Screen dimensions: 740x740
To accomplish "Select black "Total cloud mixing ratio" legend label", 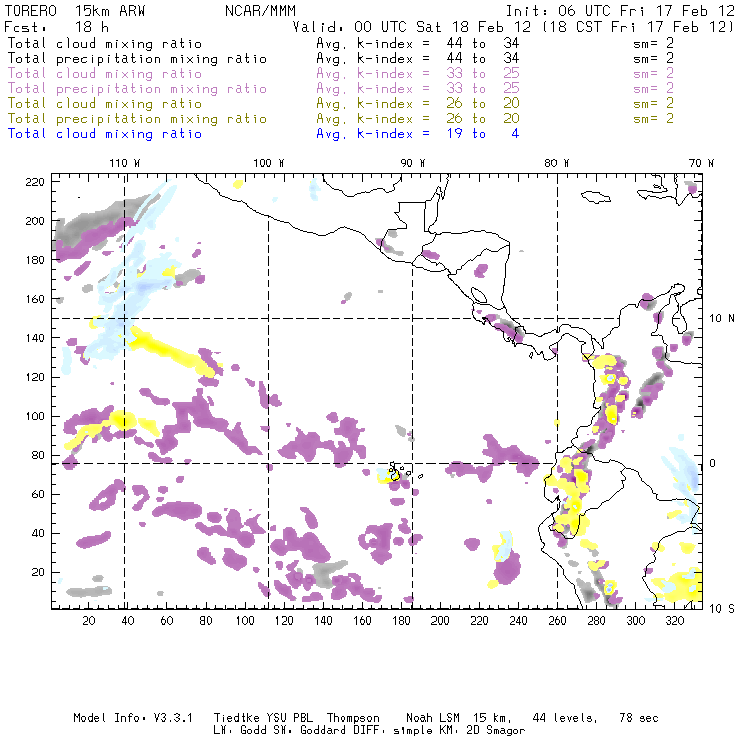I will [x=105, y=44].
